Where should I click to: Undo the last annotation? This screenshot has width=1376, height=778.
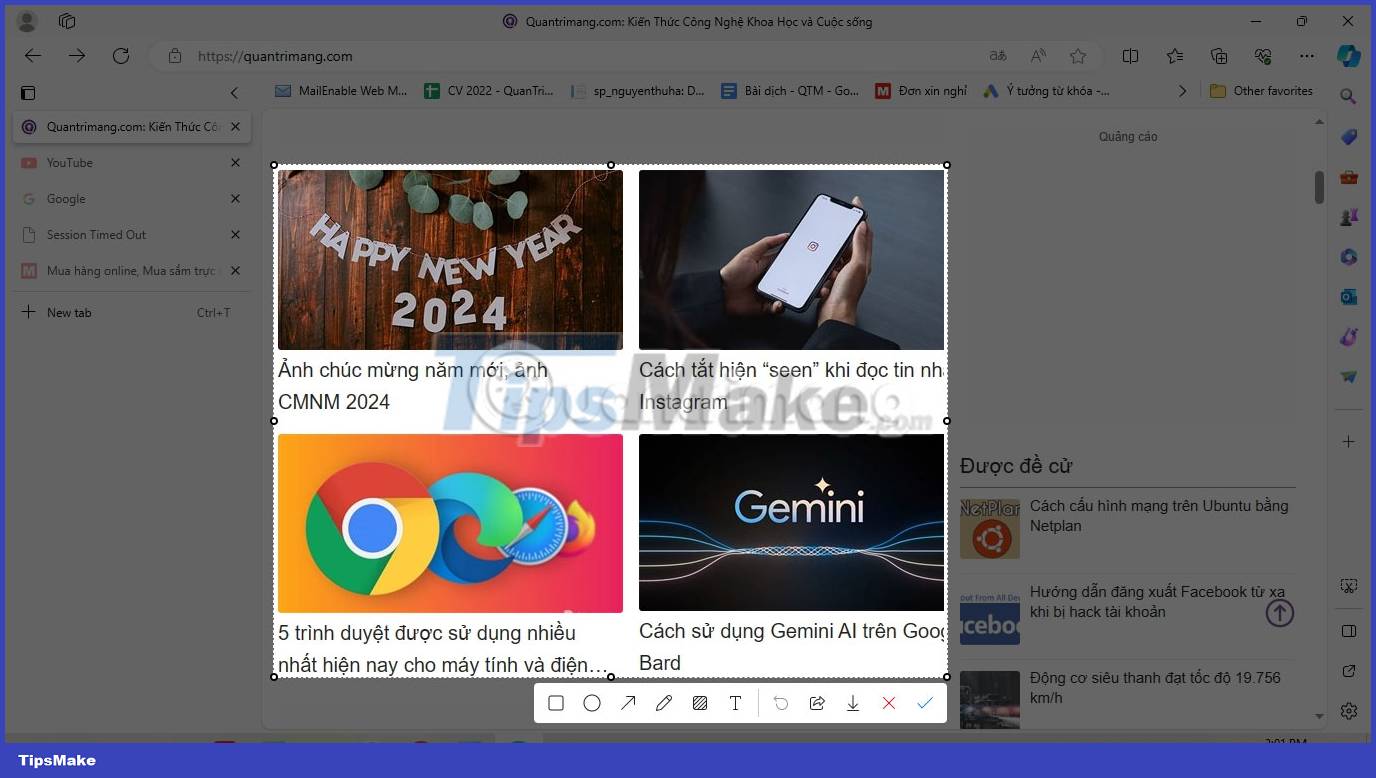click(781, 702)
